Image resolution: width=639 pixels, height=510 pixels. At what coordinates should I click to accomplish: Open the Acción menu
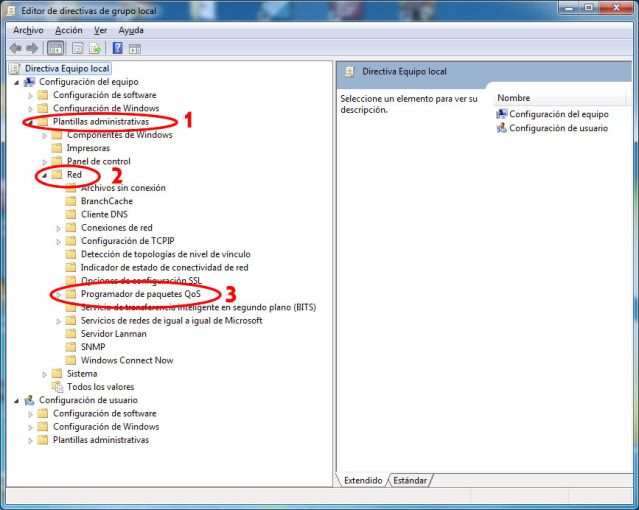[x=68, y=30]
